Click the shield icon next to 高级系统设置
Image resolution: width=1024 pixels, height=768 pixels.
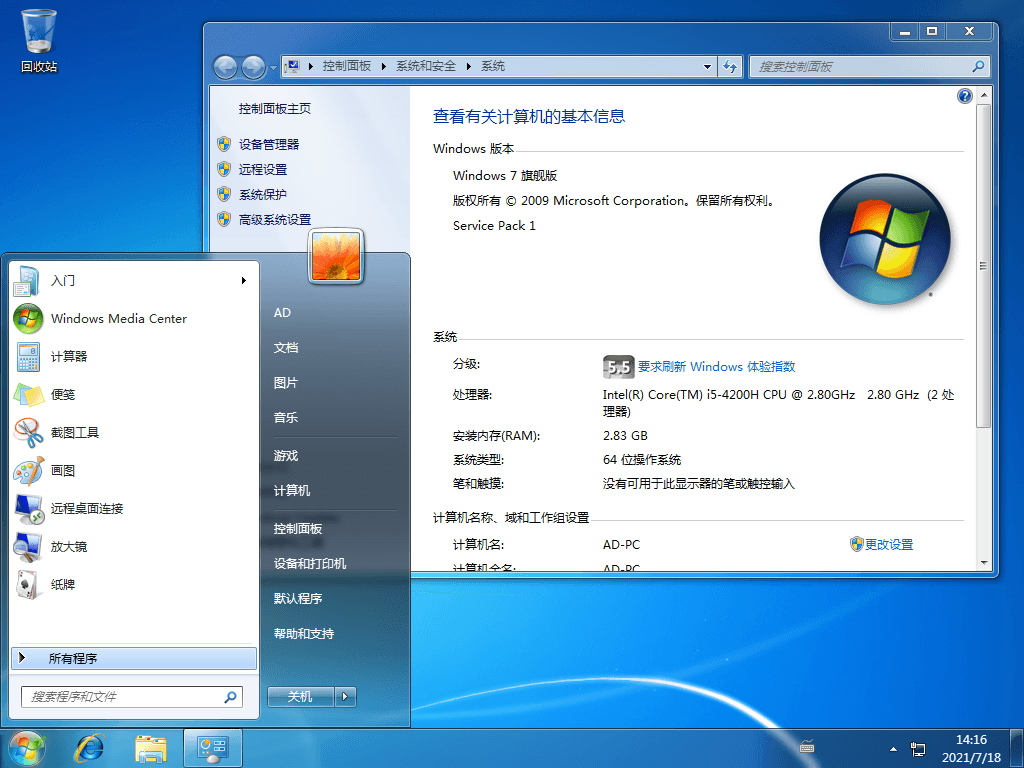(224, 219)
